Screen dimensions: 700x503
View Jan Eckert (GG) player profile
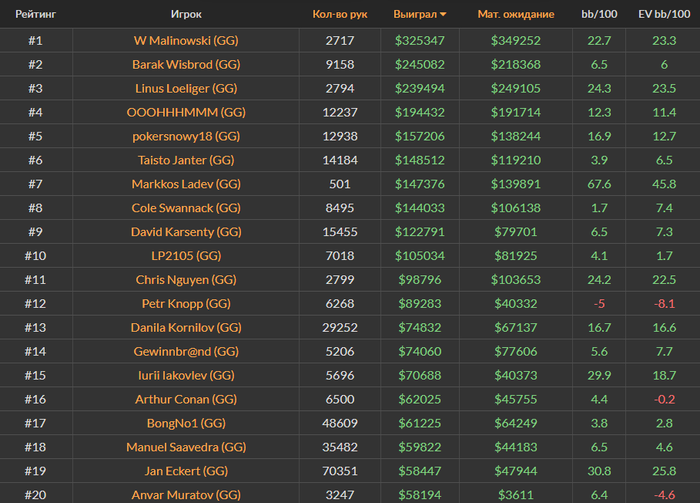click(x=187, y=471)
